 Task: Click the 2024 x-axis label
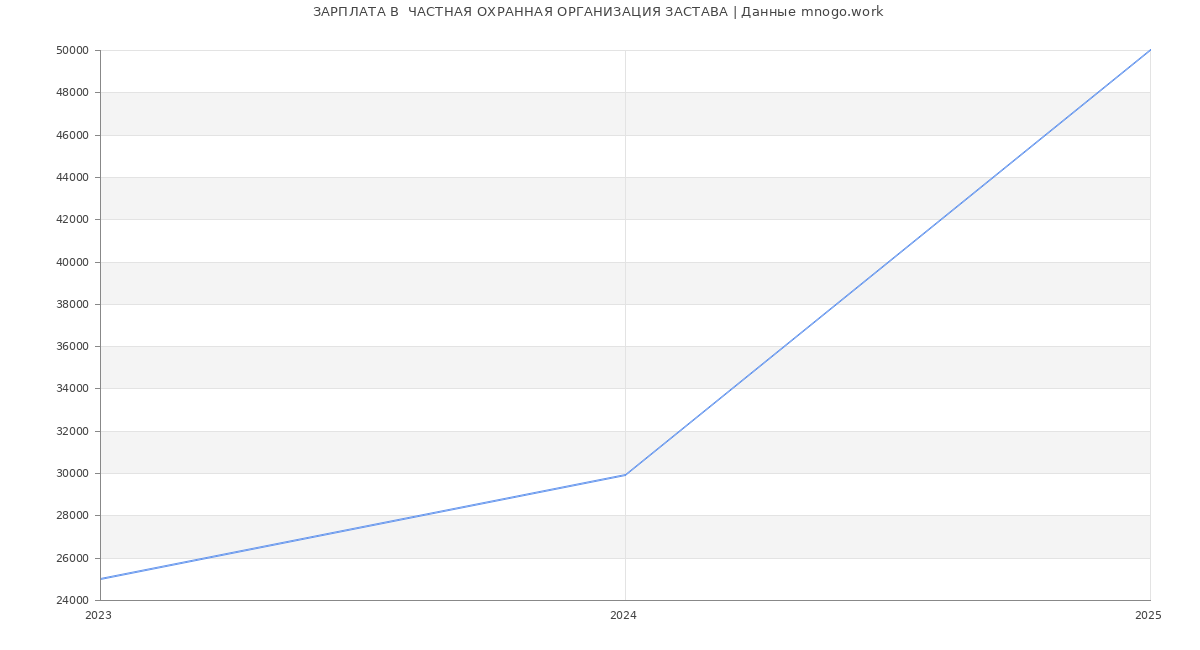coord(623,616)
